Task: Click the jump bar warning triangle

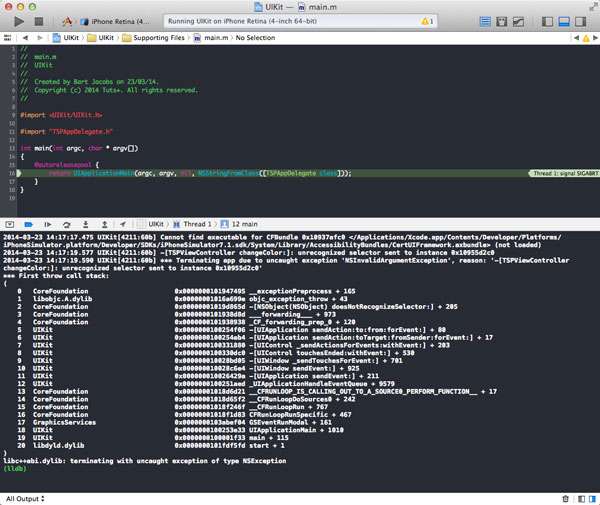Action: (586, 38)
